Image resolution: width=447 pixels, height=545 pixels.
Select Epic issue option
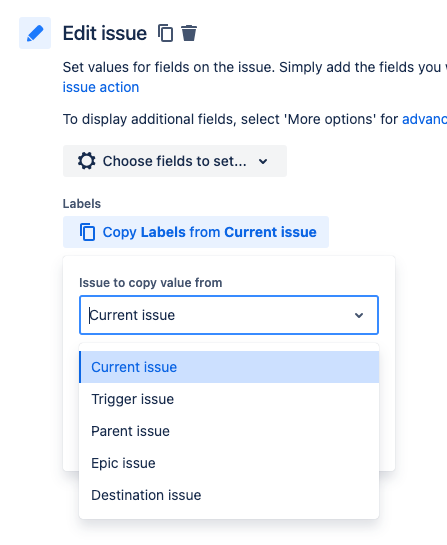(229, 463)
